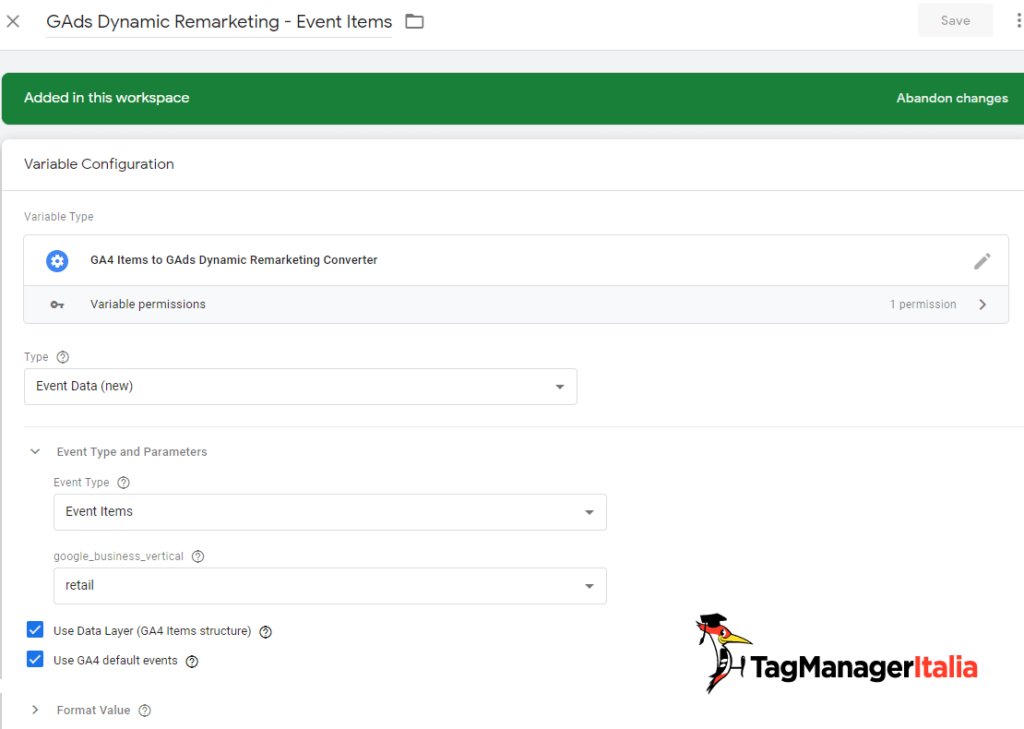The width and height of the screenshot is (1024, 729).
Task: Close the variable editor with the X icon
Action: pyautogui.click(x=13, y=22)
